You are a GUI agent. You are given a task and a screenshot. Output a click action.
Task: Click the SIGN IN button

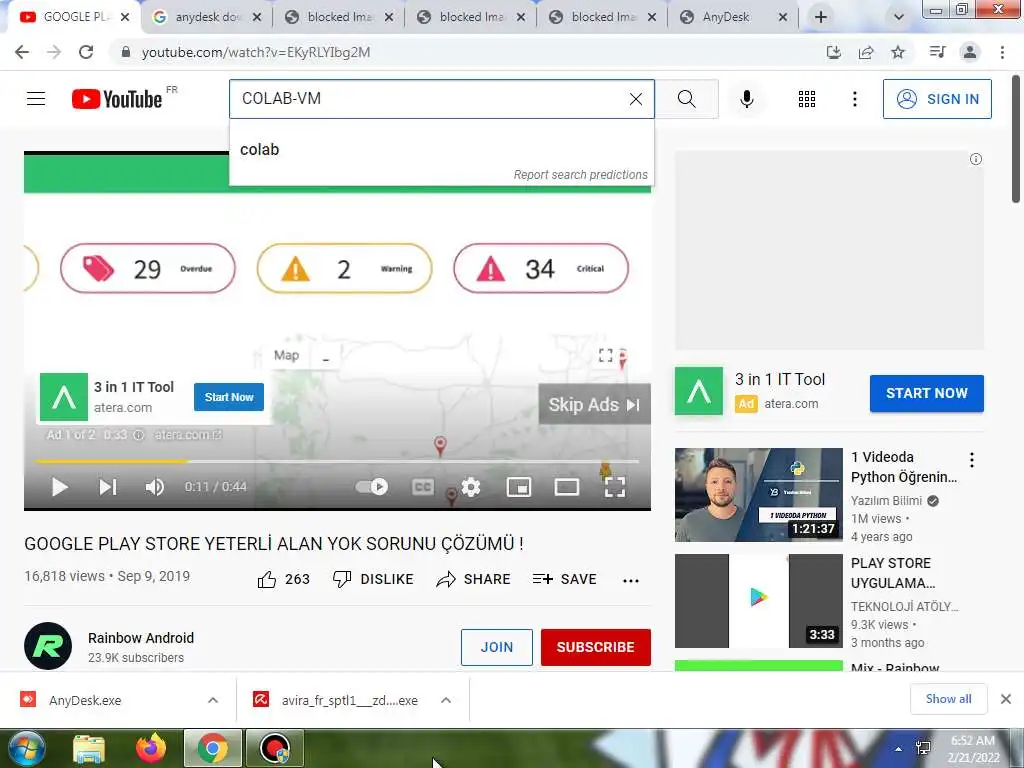(x=937, y=99)
